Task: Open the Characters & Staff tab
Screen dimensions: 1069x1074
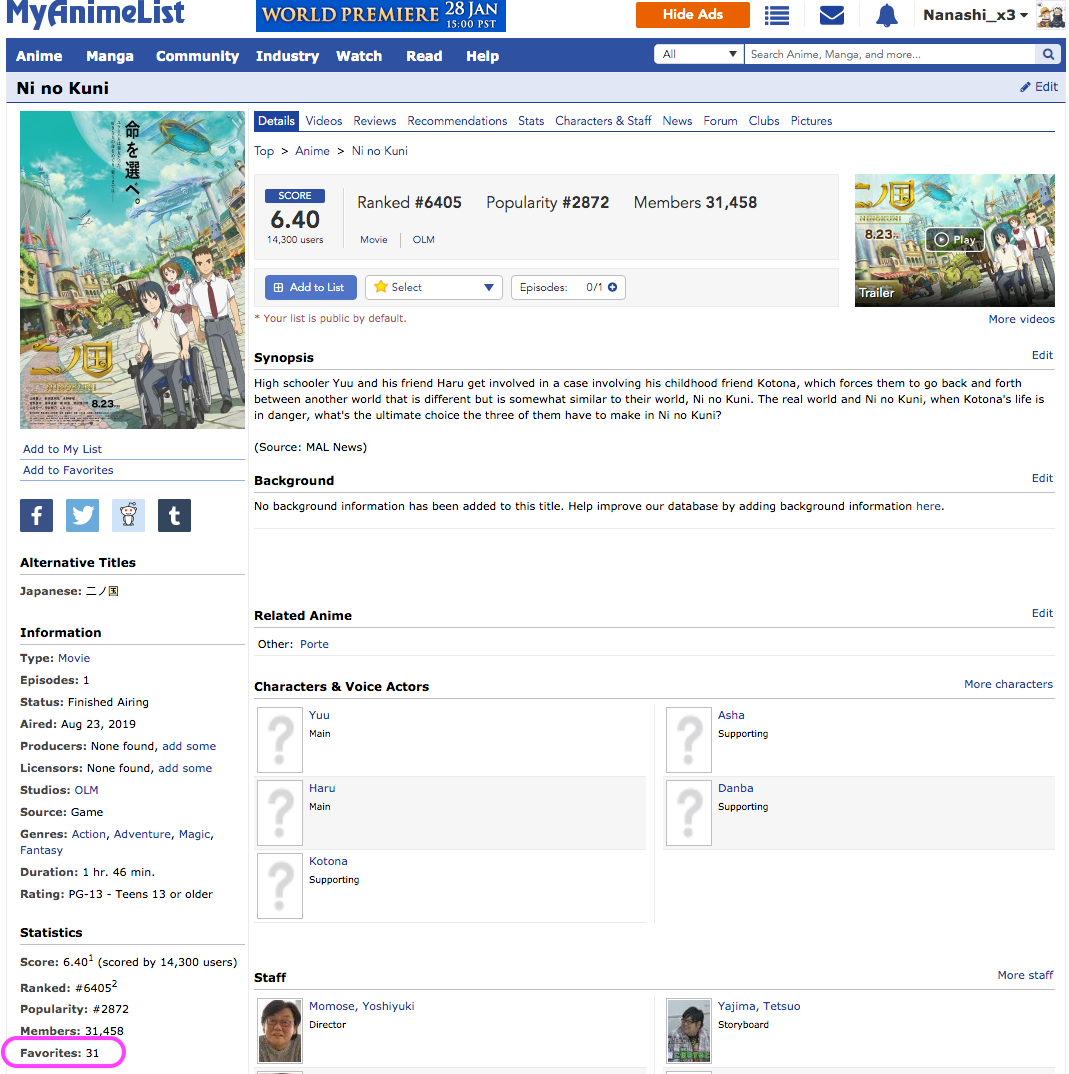Action: coord(603,121)
